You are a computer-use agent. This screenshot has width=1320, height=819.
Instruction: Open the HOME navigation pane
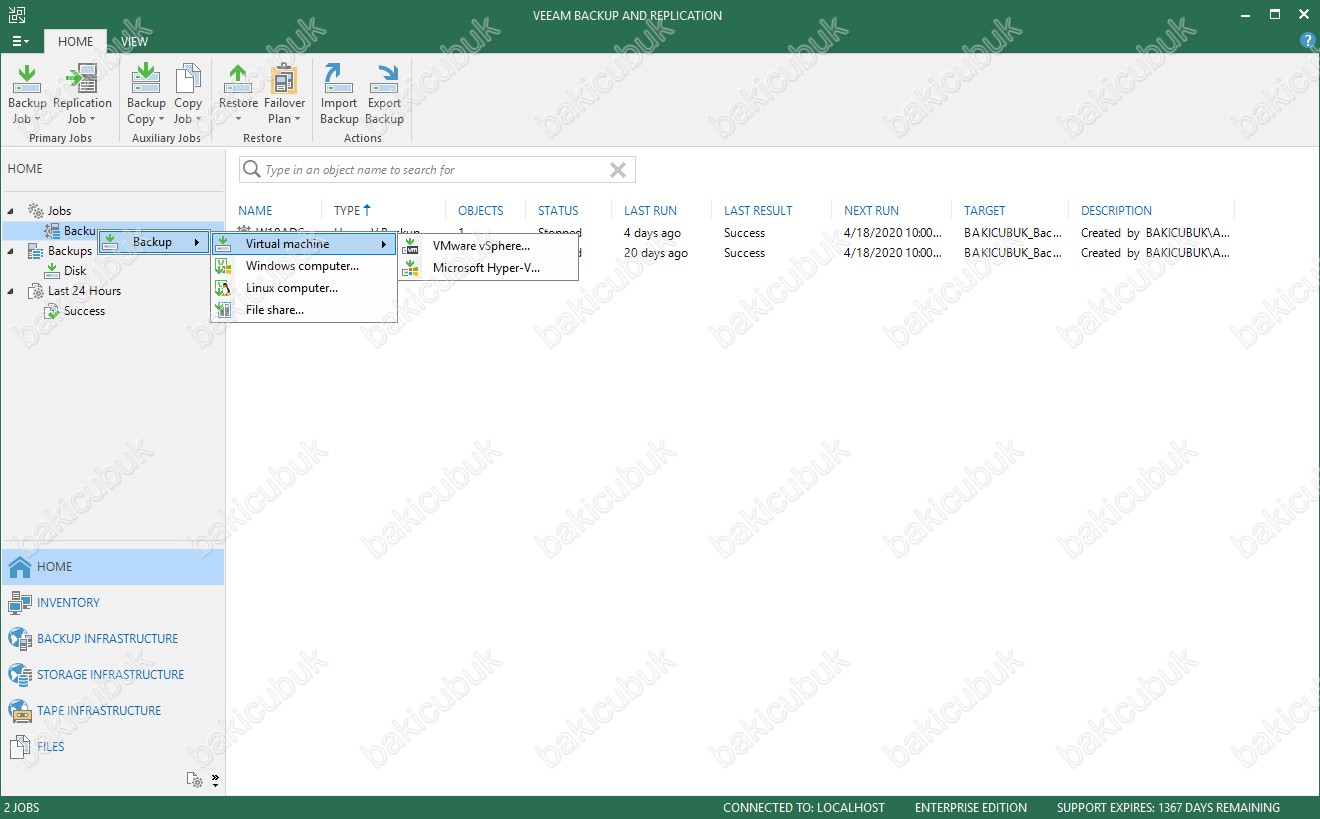pos(112,567)
